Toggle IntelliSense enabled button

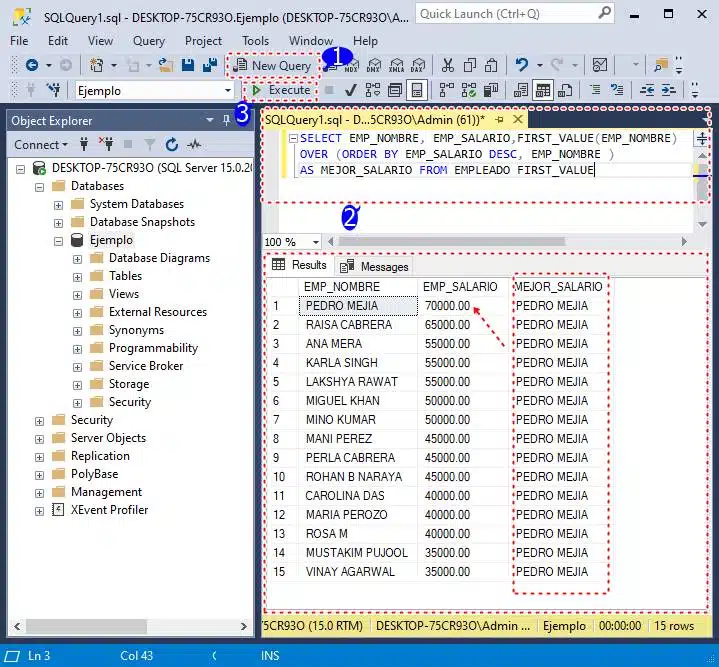pos(416,90)
